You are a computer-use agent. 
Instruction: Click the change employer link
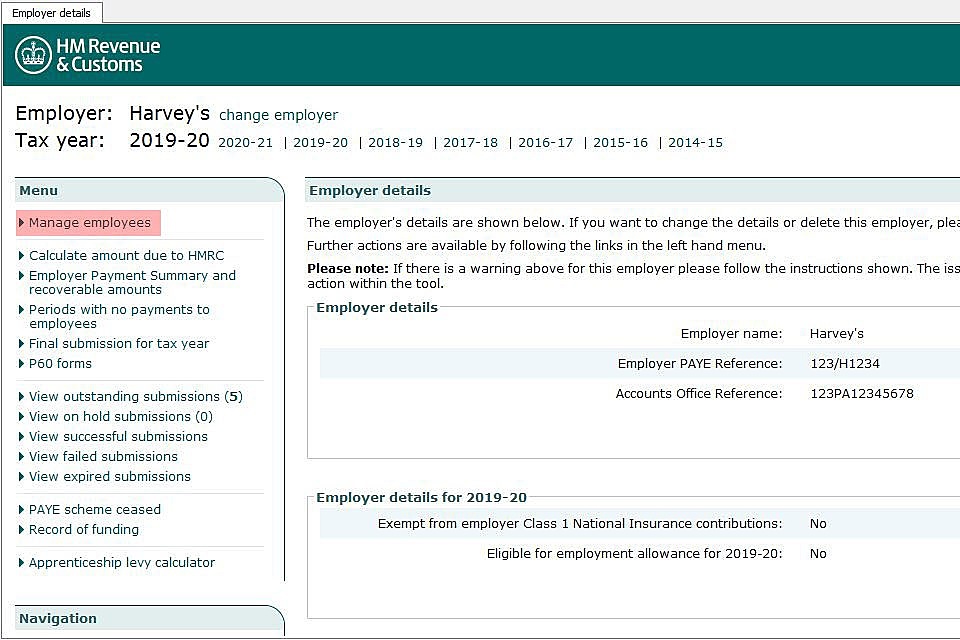(278, 115)
